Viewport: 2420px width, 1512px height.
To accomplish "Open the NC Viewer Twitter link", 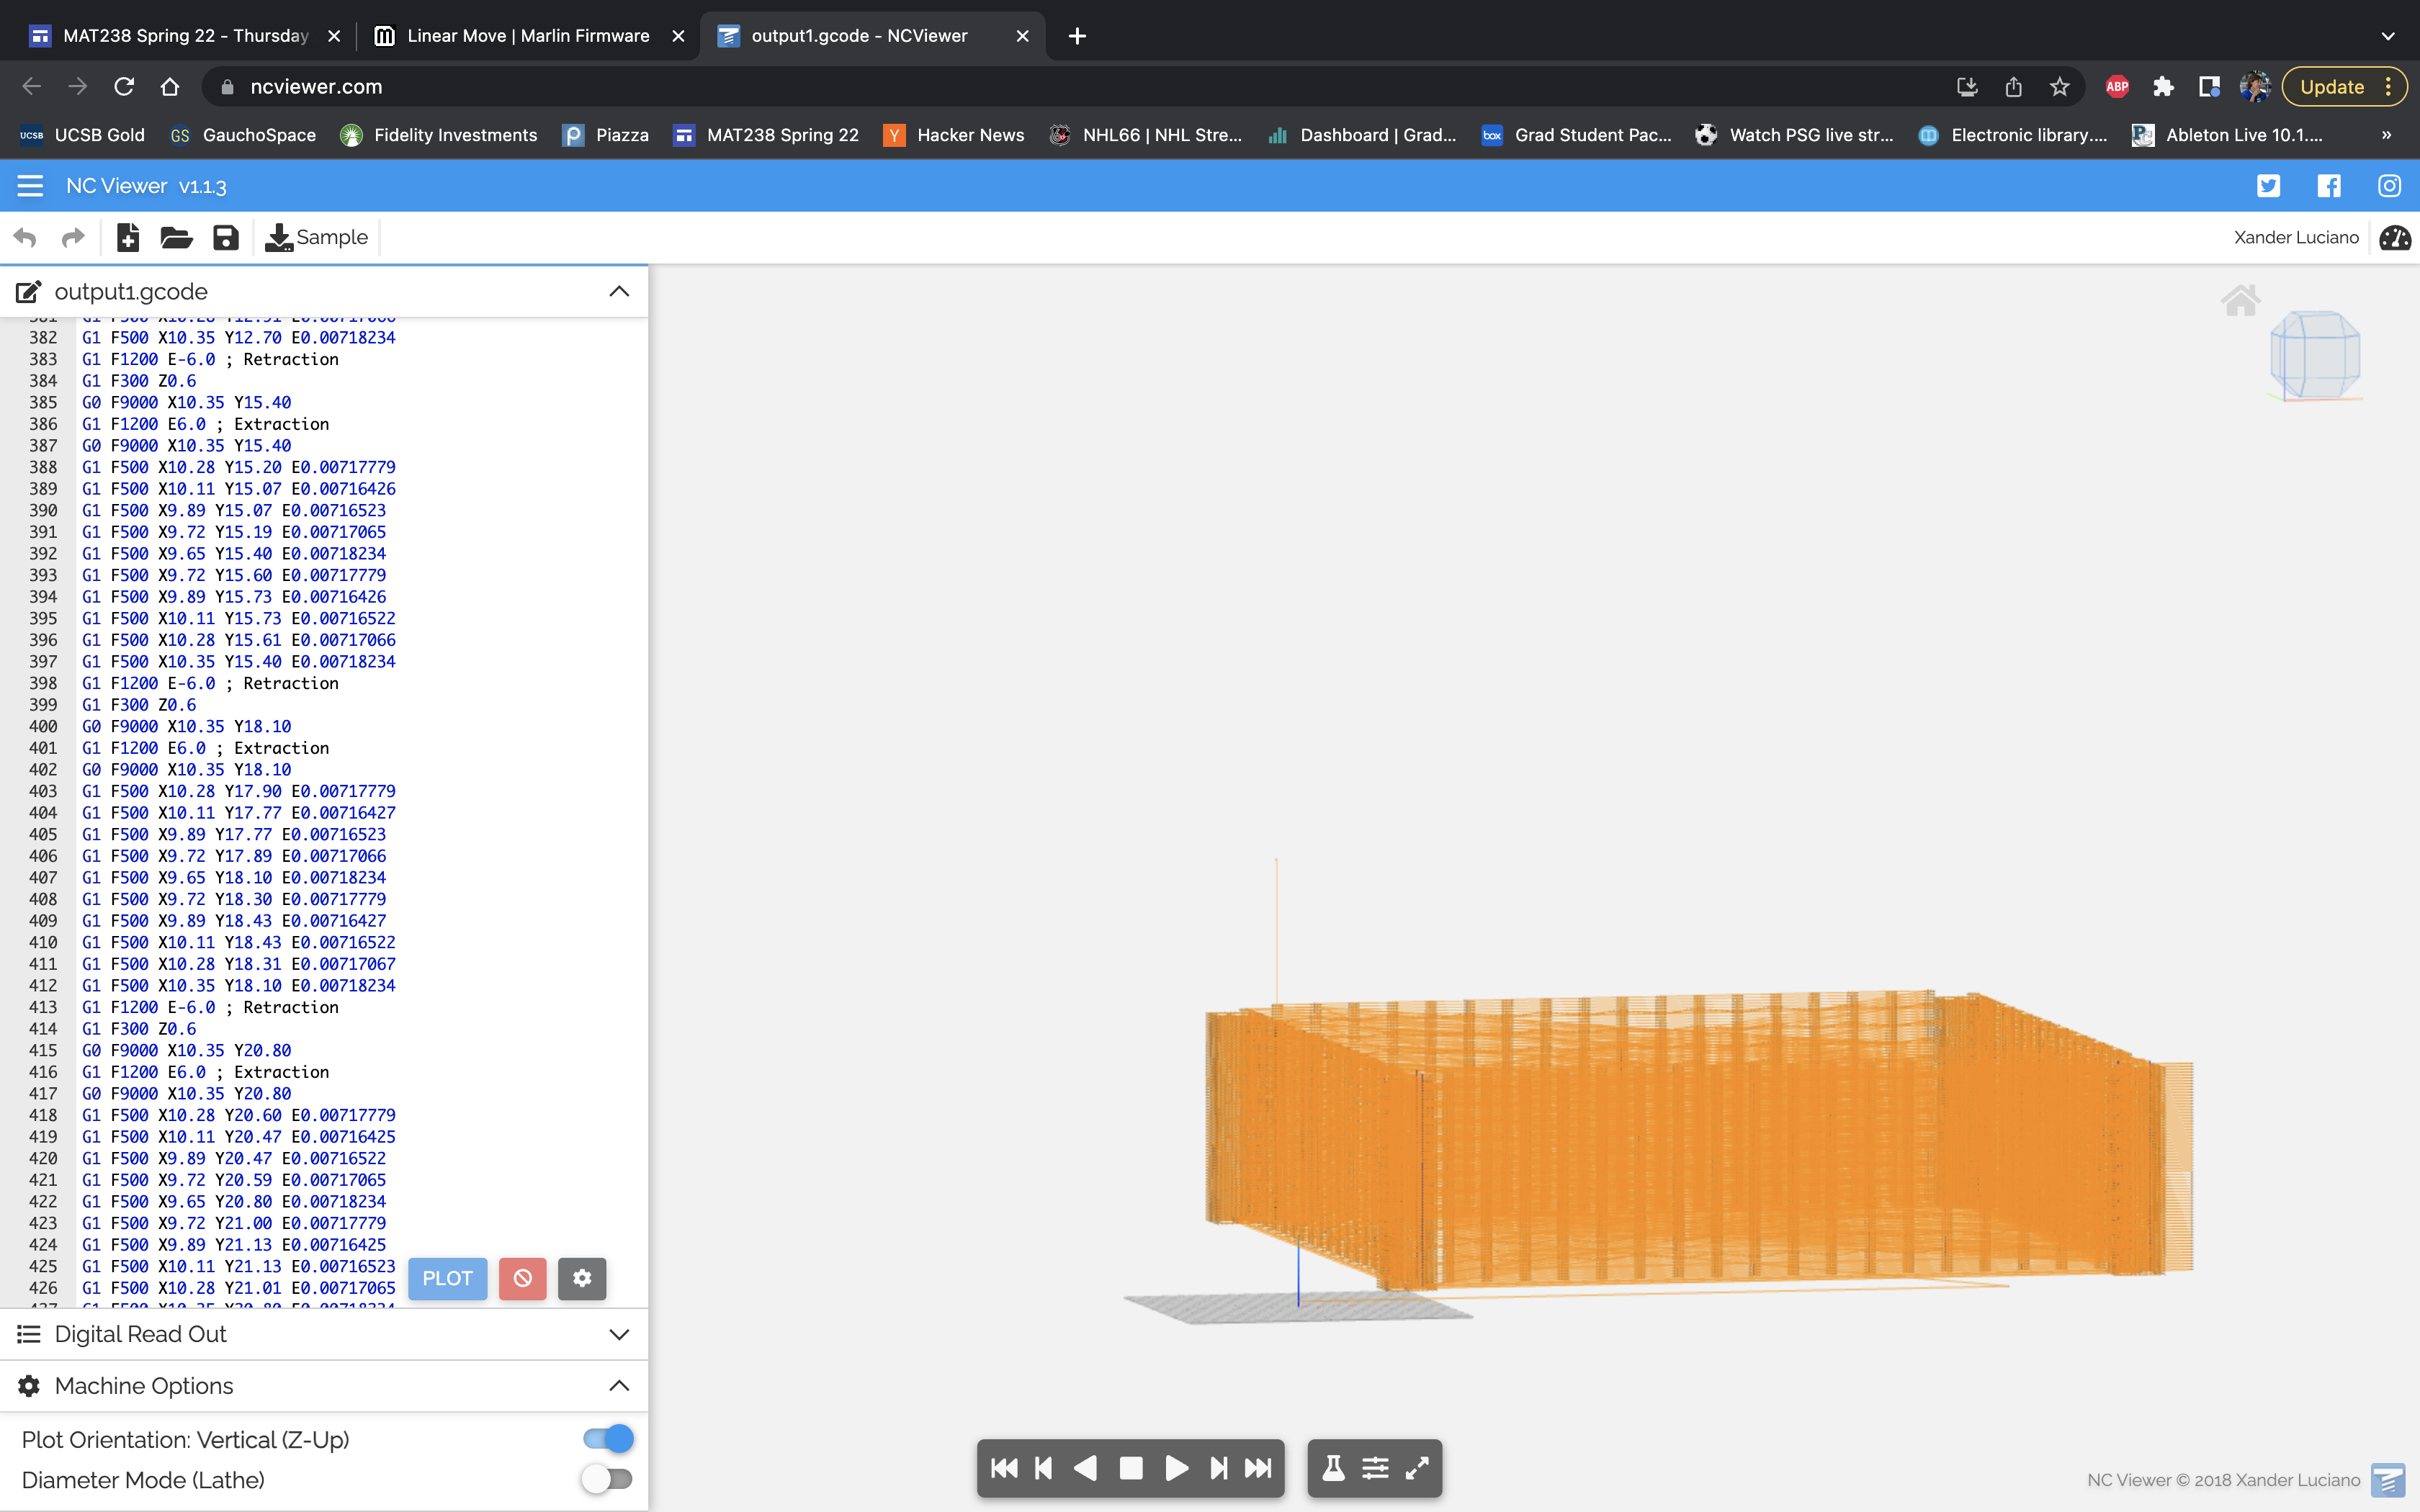I will (x=2268, y=186).
